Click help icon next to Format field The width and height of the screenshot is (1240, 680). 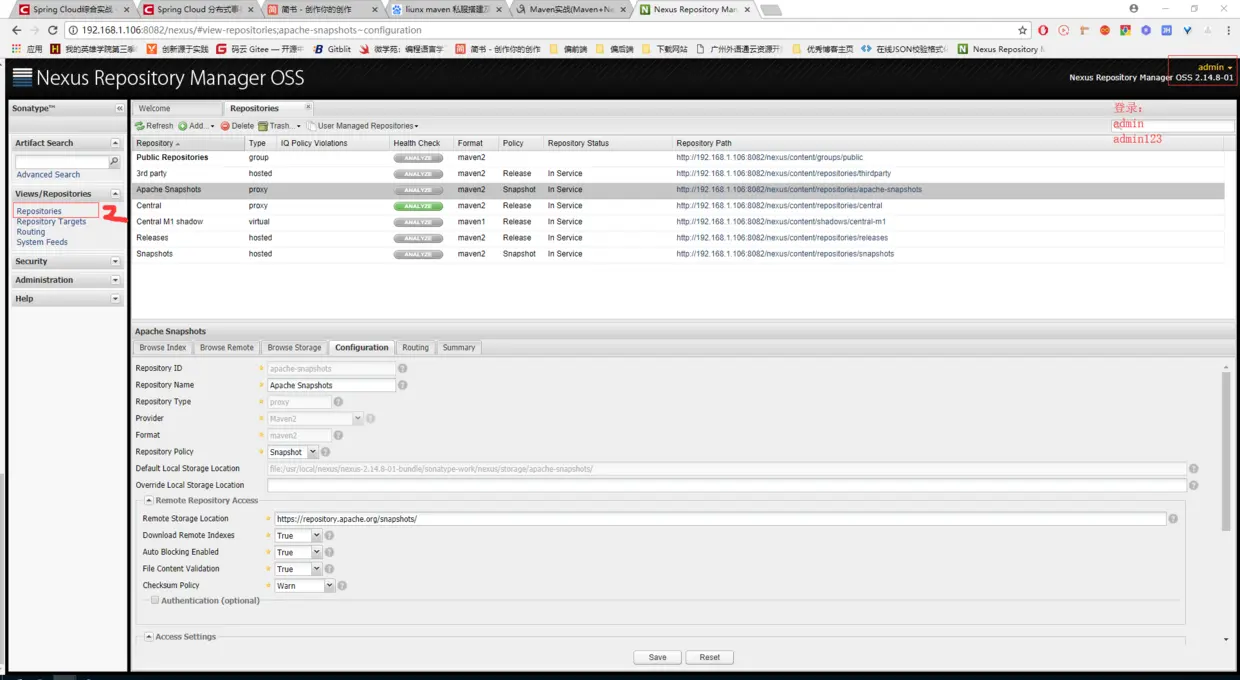click(x=338, y=435)
